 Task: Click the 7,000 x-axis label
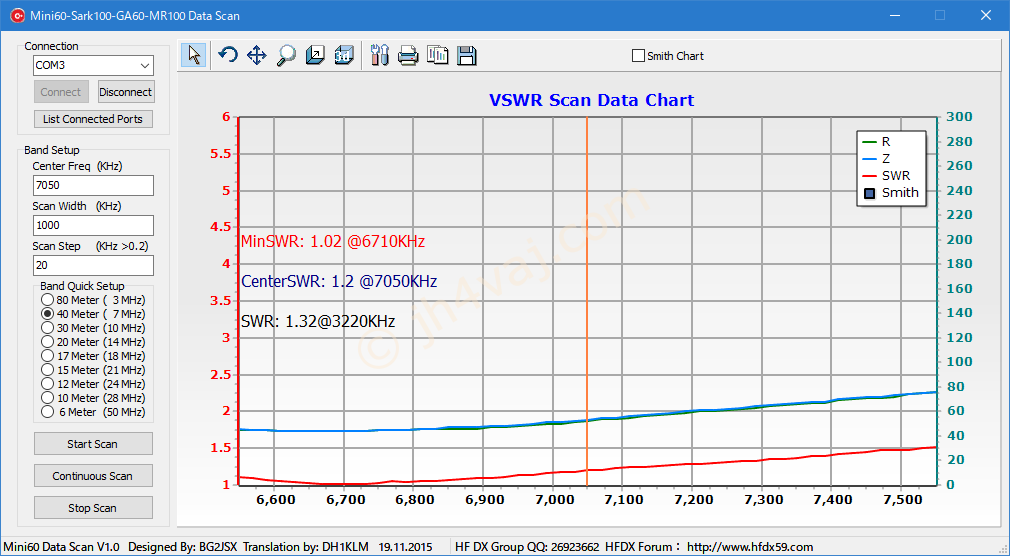554,499
